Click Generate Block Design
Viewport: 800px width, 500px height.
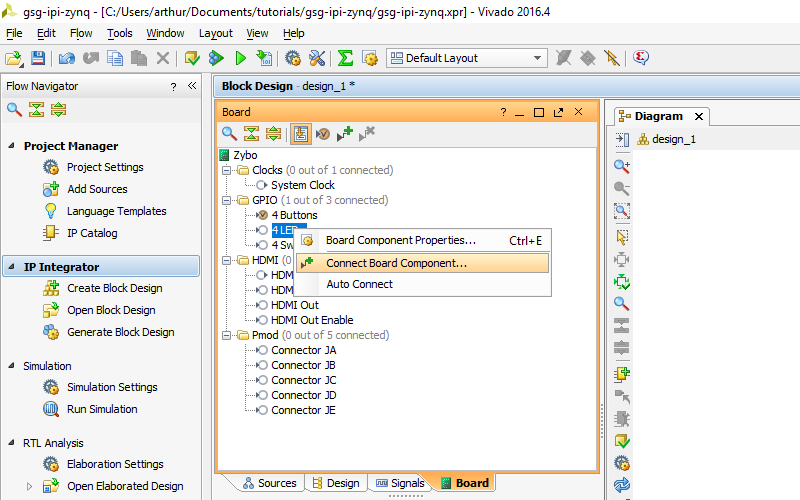tap(120, 332)
